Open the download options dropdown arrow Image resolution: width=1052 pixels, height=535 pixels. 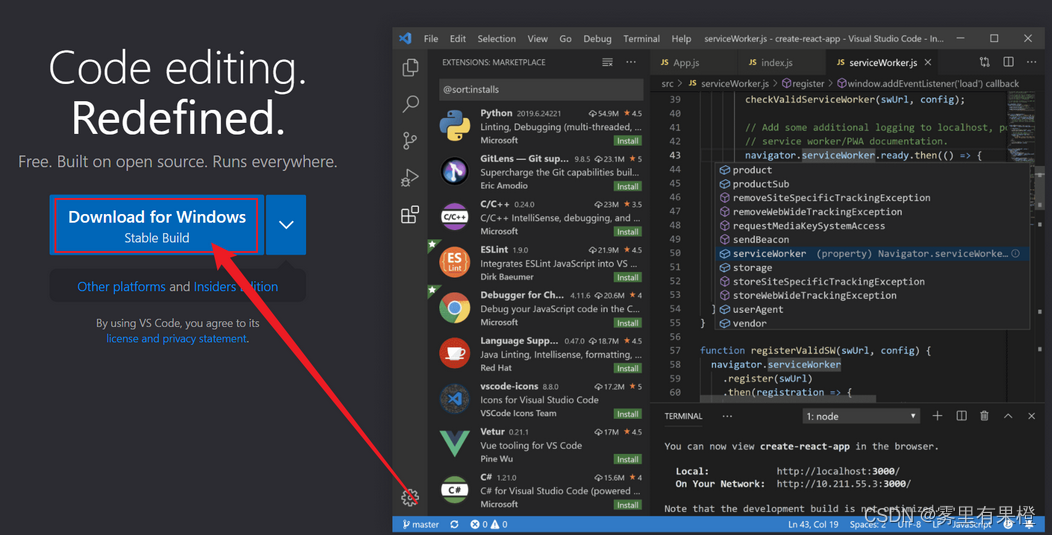286,225
